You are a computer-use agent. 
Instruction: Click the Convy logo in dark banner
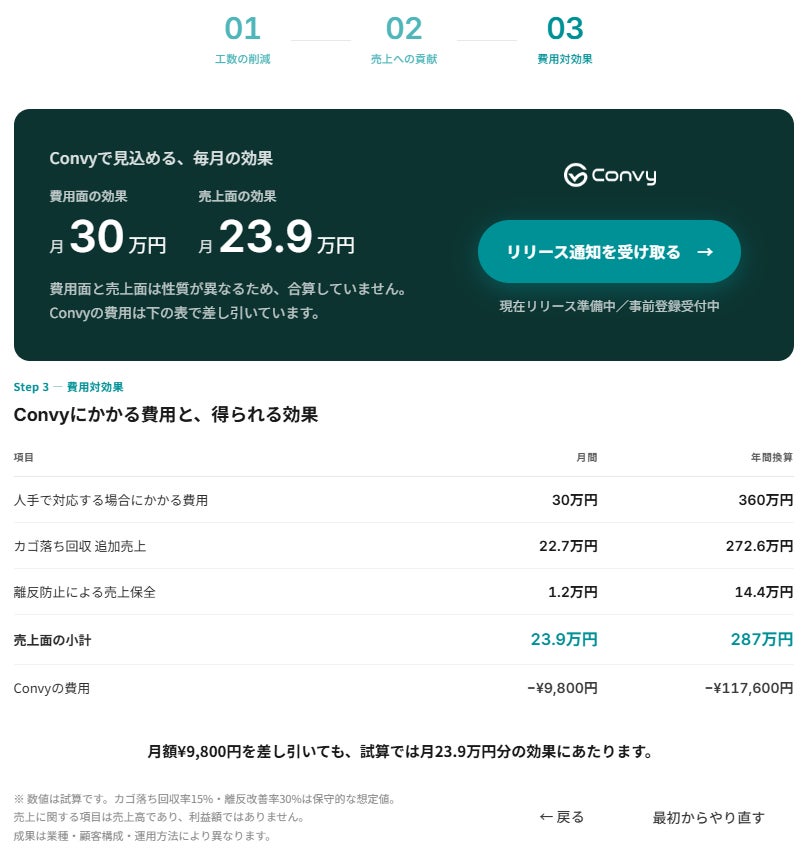tap(610, 175)
